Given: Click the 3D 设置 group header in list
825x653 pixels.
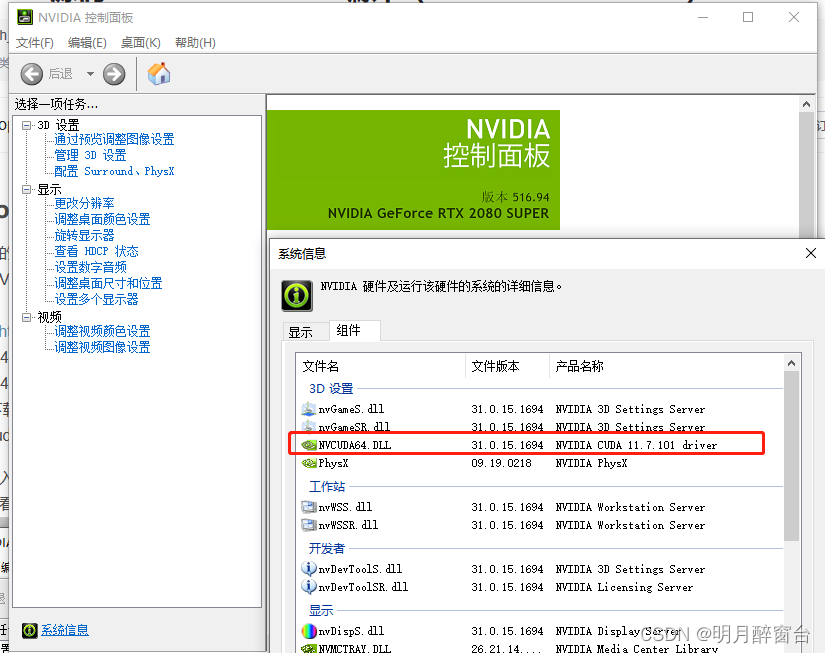Looking at the screenshot, I should 331,389.
